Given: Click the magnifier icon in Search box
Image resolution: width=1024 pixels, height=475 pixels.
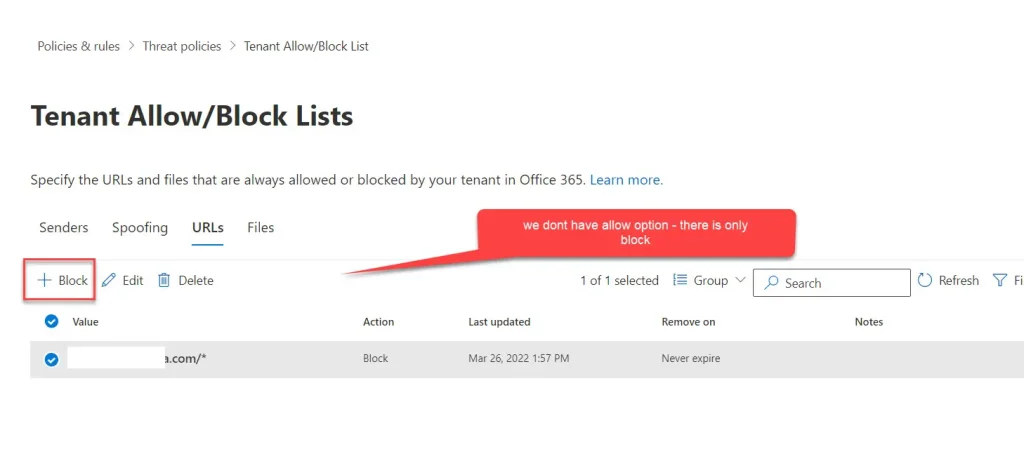Looking at the screenshot, I should pos(771,283).
